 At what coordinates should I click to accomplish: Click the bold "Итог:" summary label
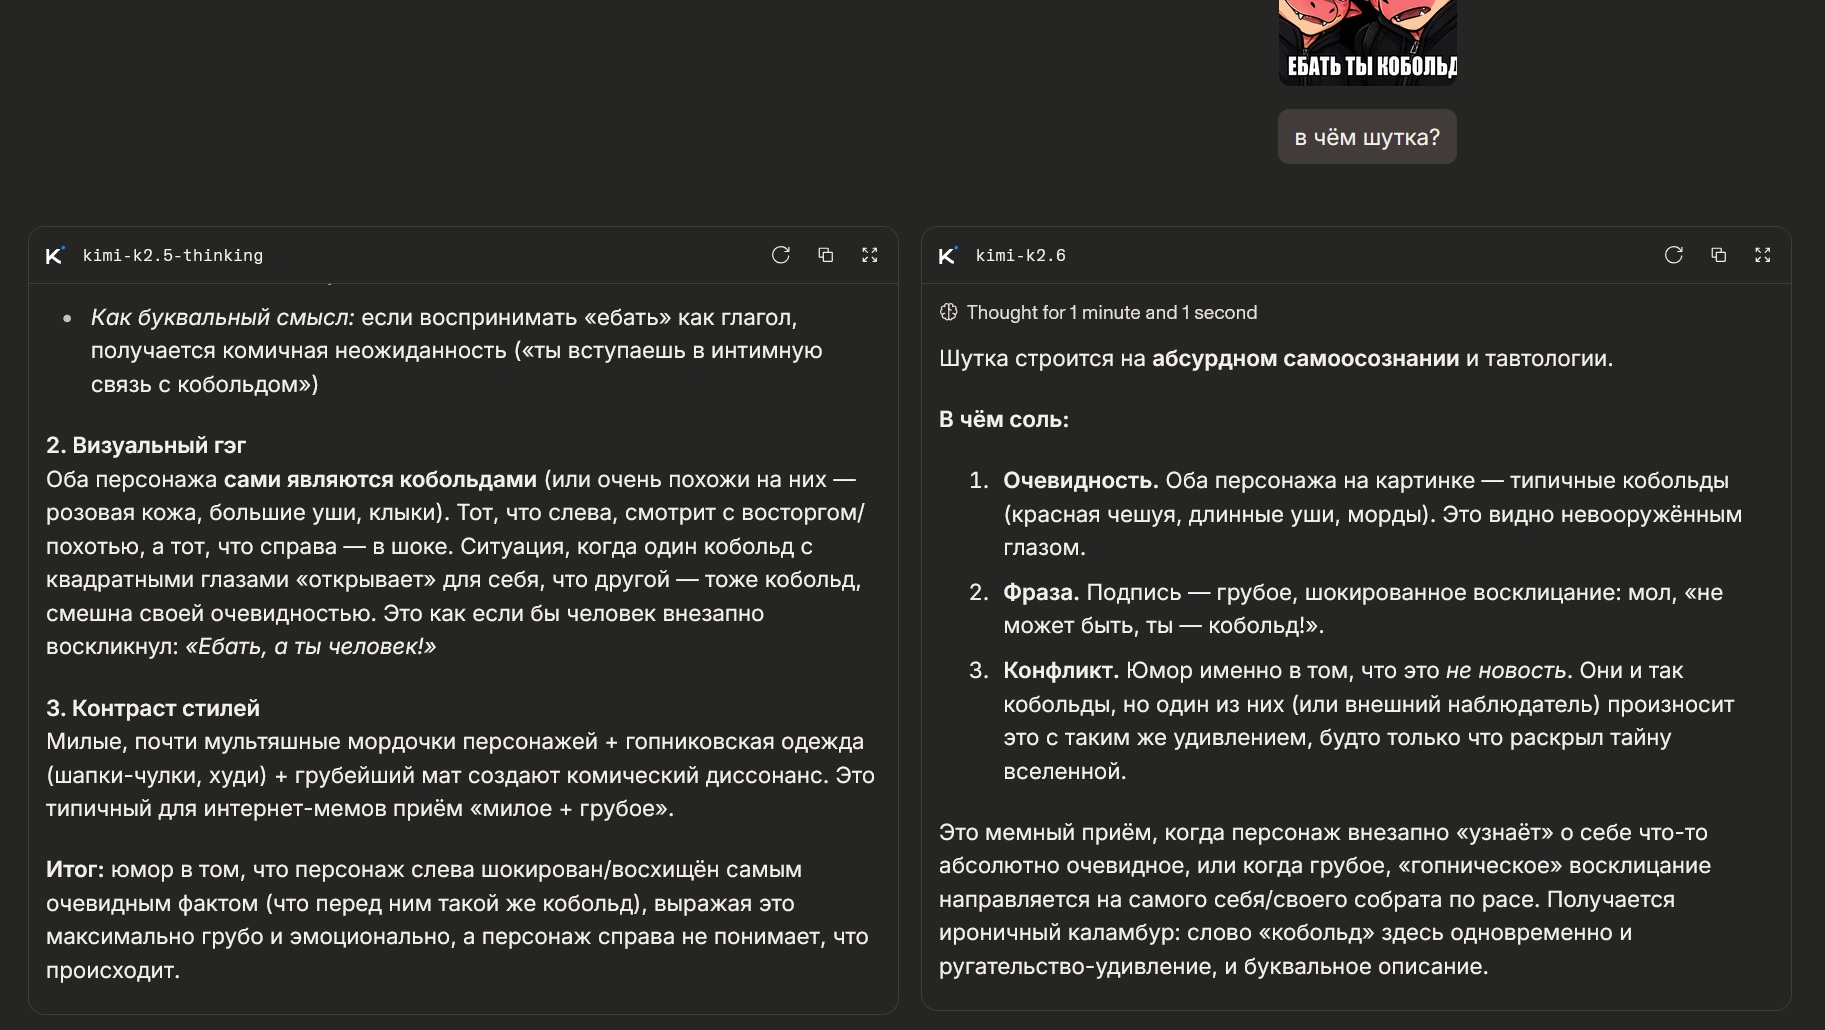[75, 869]
